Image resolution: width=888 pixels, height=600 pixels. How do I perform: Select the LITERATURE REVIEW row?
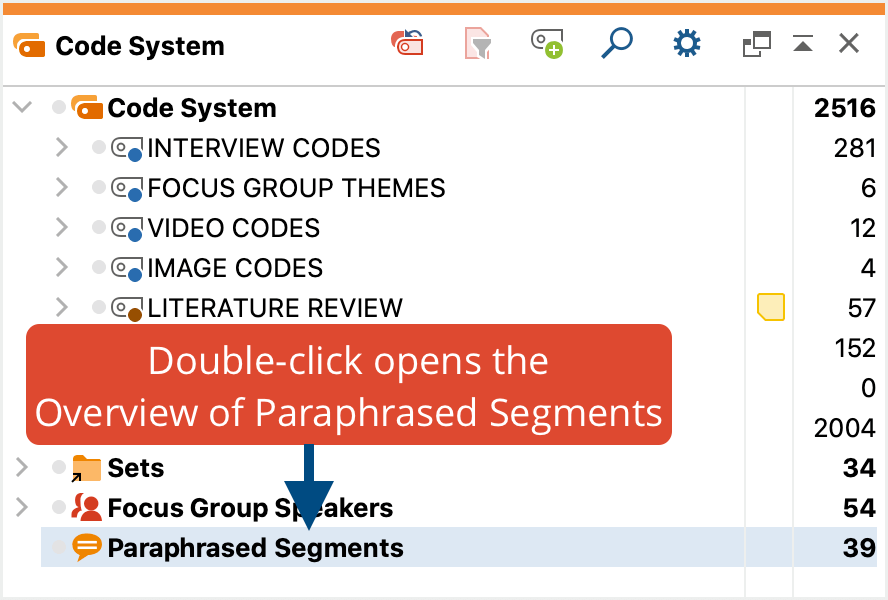click(444, 308)
